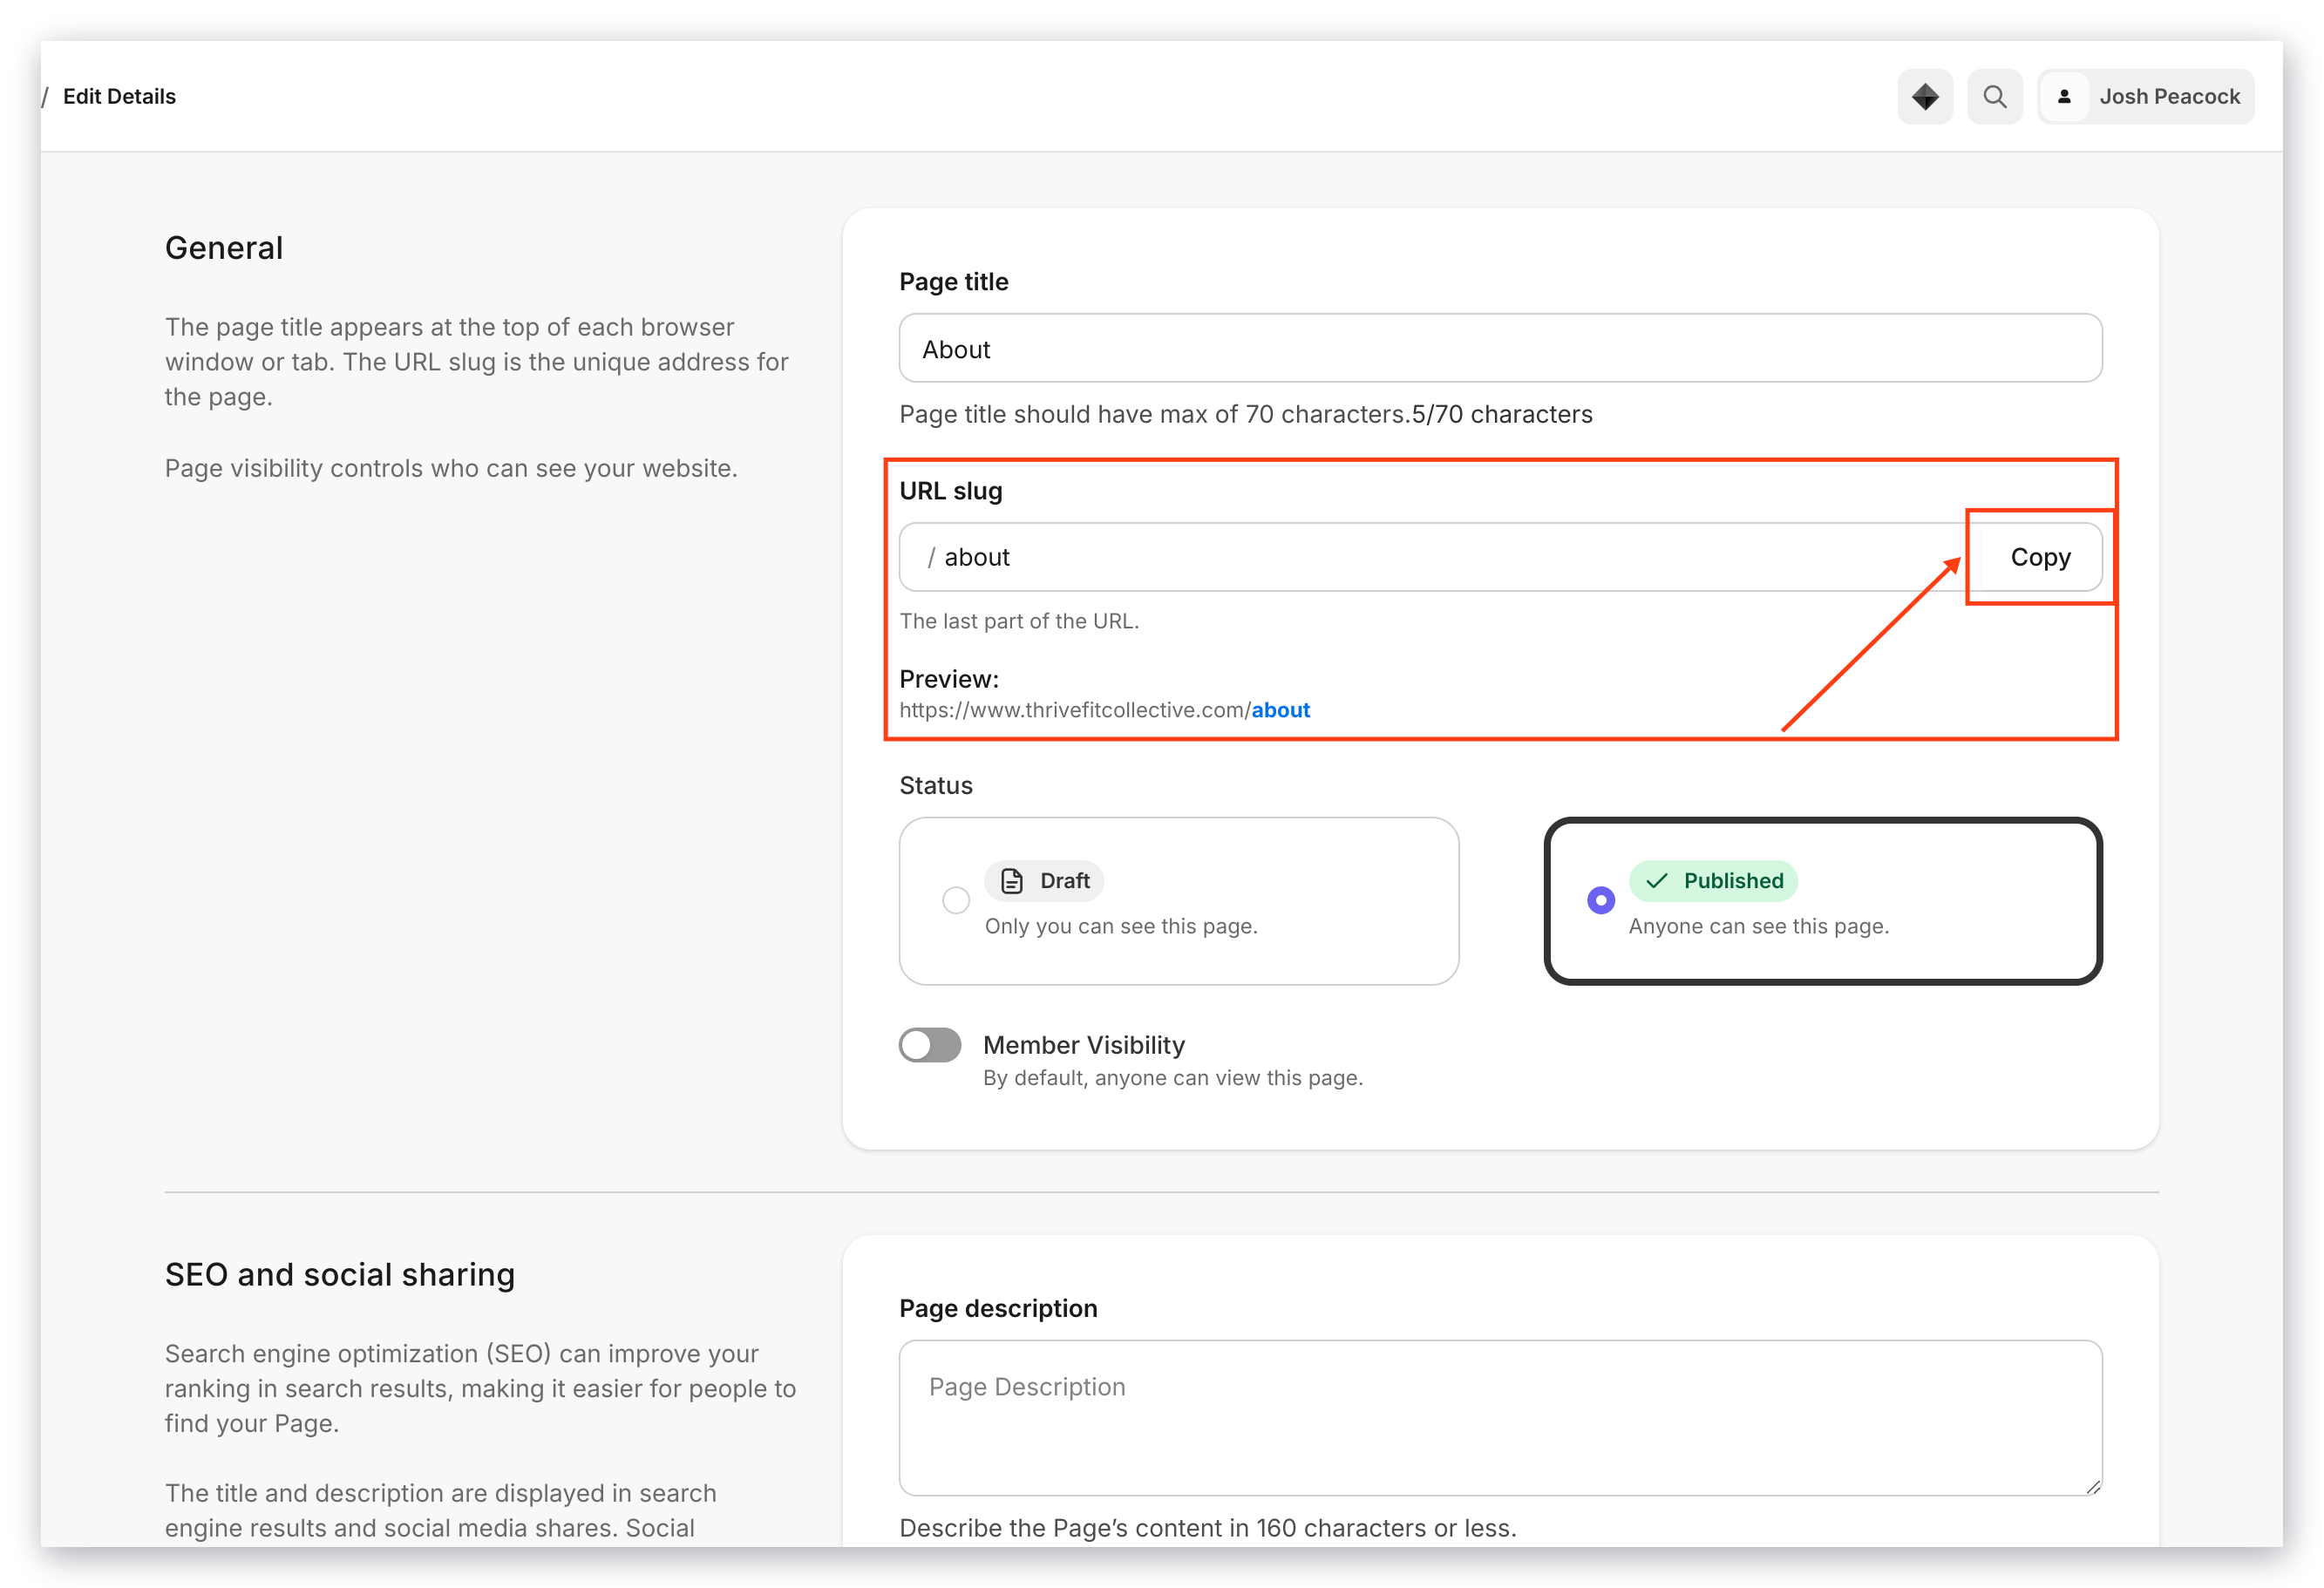Open the thrivefitcollective.com/about preview link
This screenshot has width=2324, height=1588.
1104,710
